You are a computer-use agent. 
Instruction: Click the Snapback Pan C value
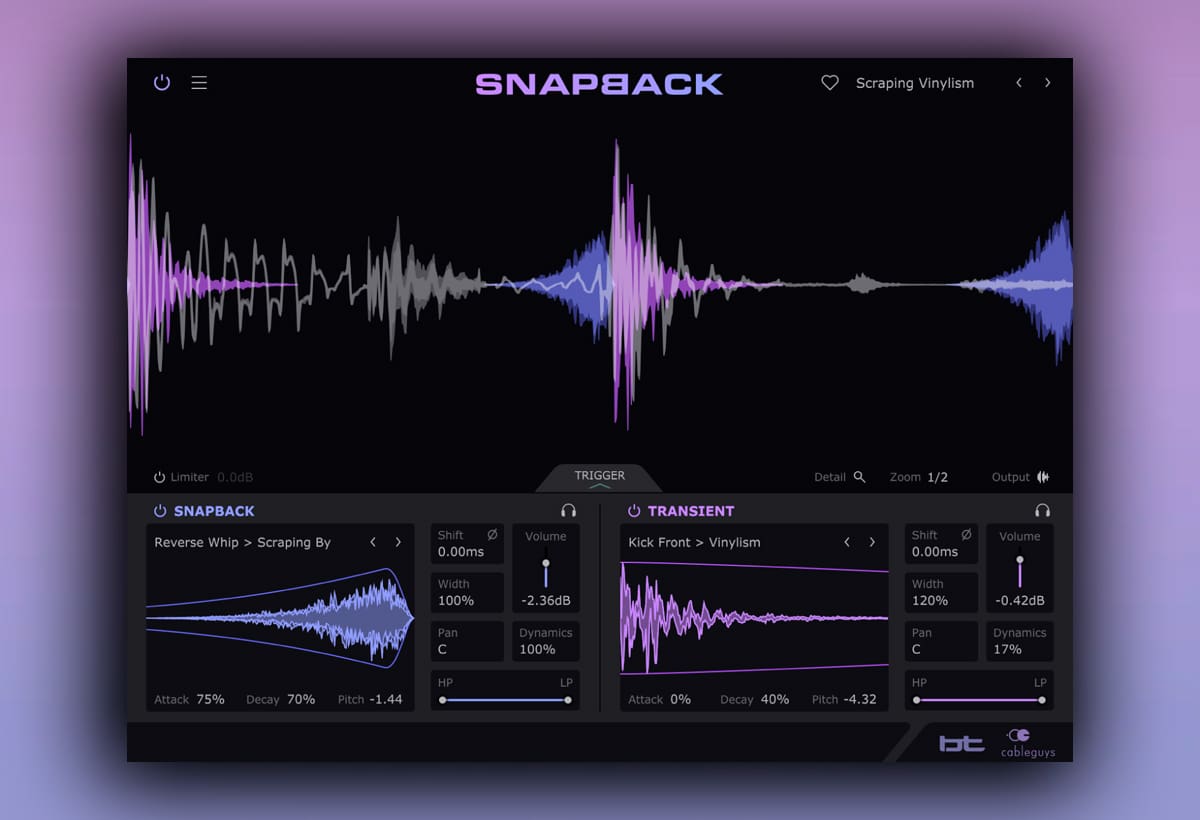click(442, 649)
